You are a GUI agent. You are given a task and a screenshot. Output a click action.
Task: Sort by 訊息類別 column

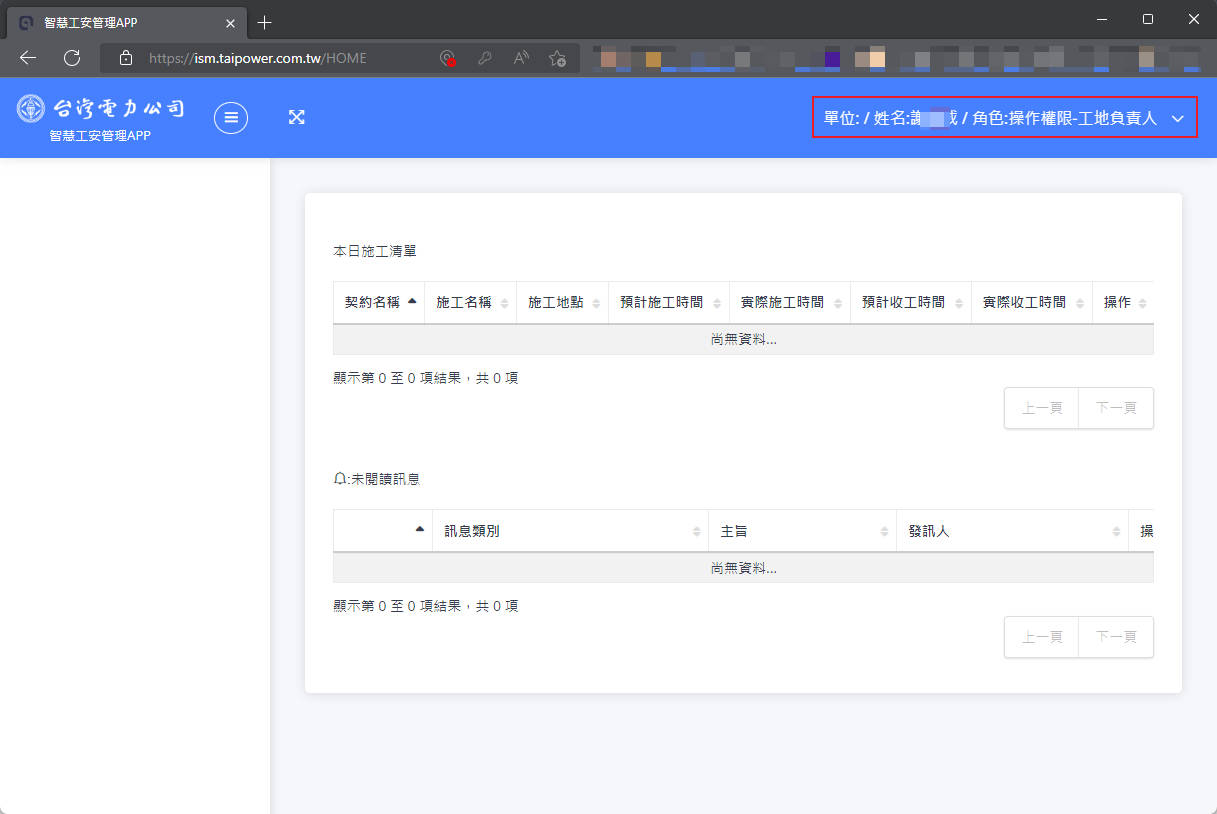tap(571, 531)
